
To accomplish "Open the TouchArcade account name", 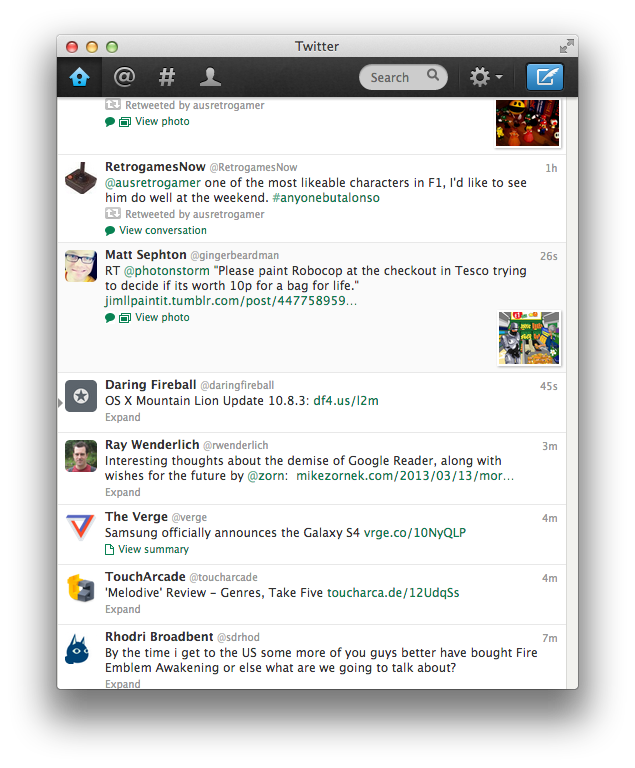I will [145, 577].
